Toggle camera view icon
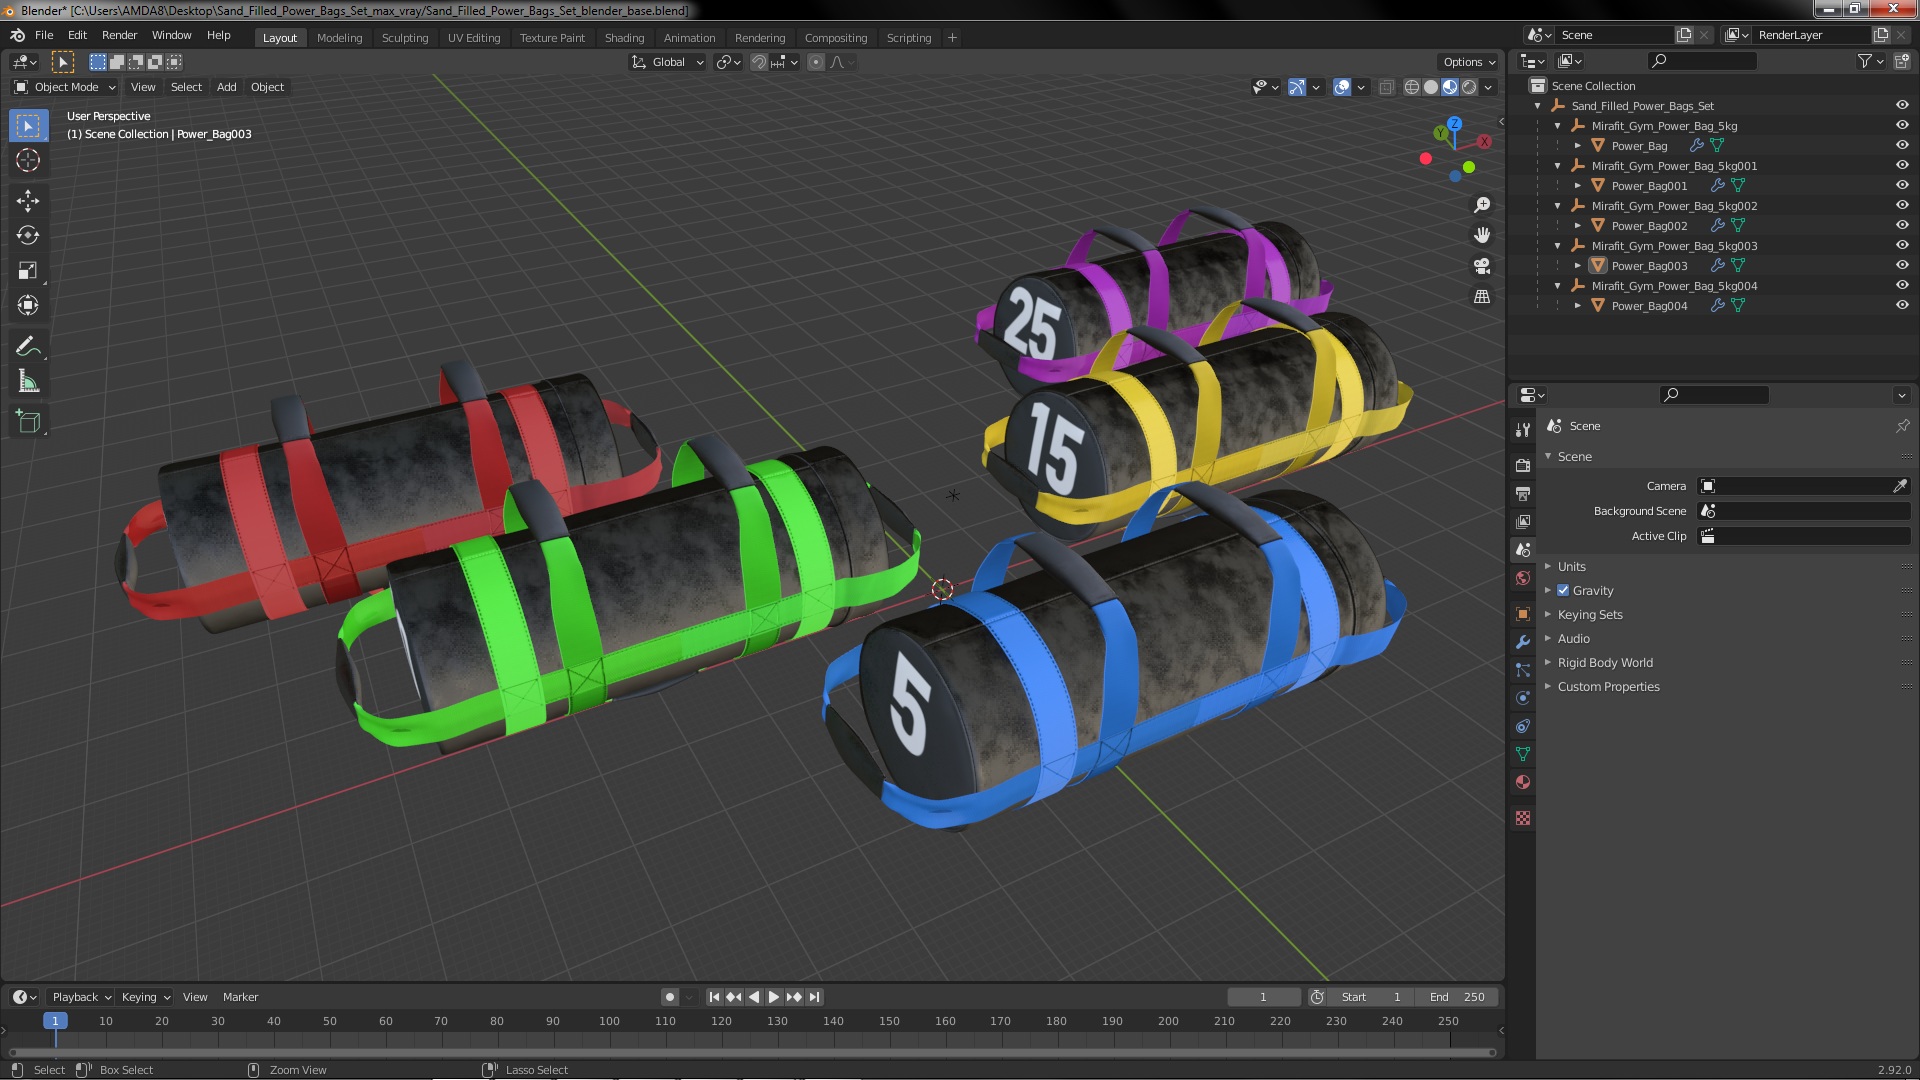1920x1080 pixels. (x=1482, y=266)
